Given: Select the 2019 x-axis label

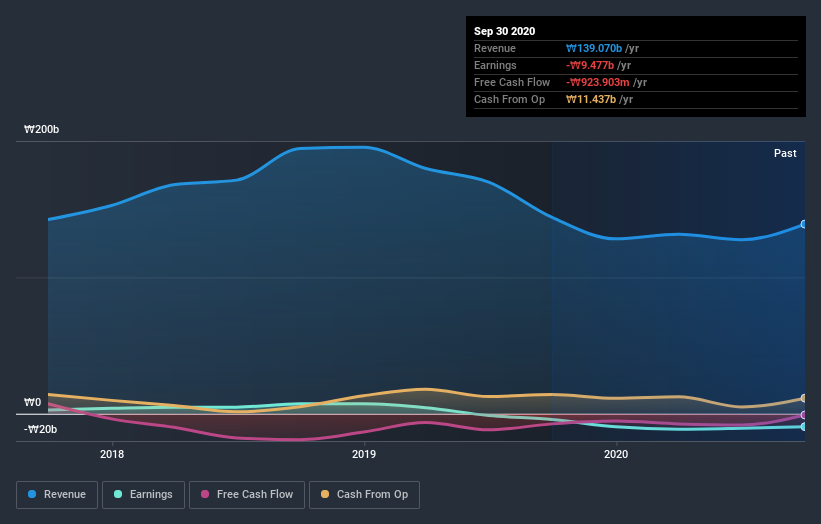Looking at the screenshot, I should click(364, 454).
